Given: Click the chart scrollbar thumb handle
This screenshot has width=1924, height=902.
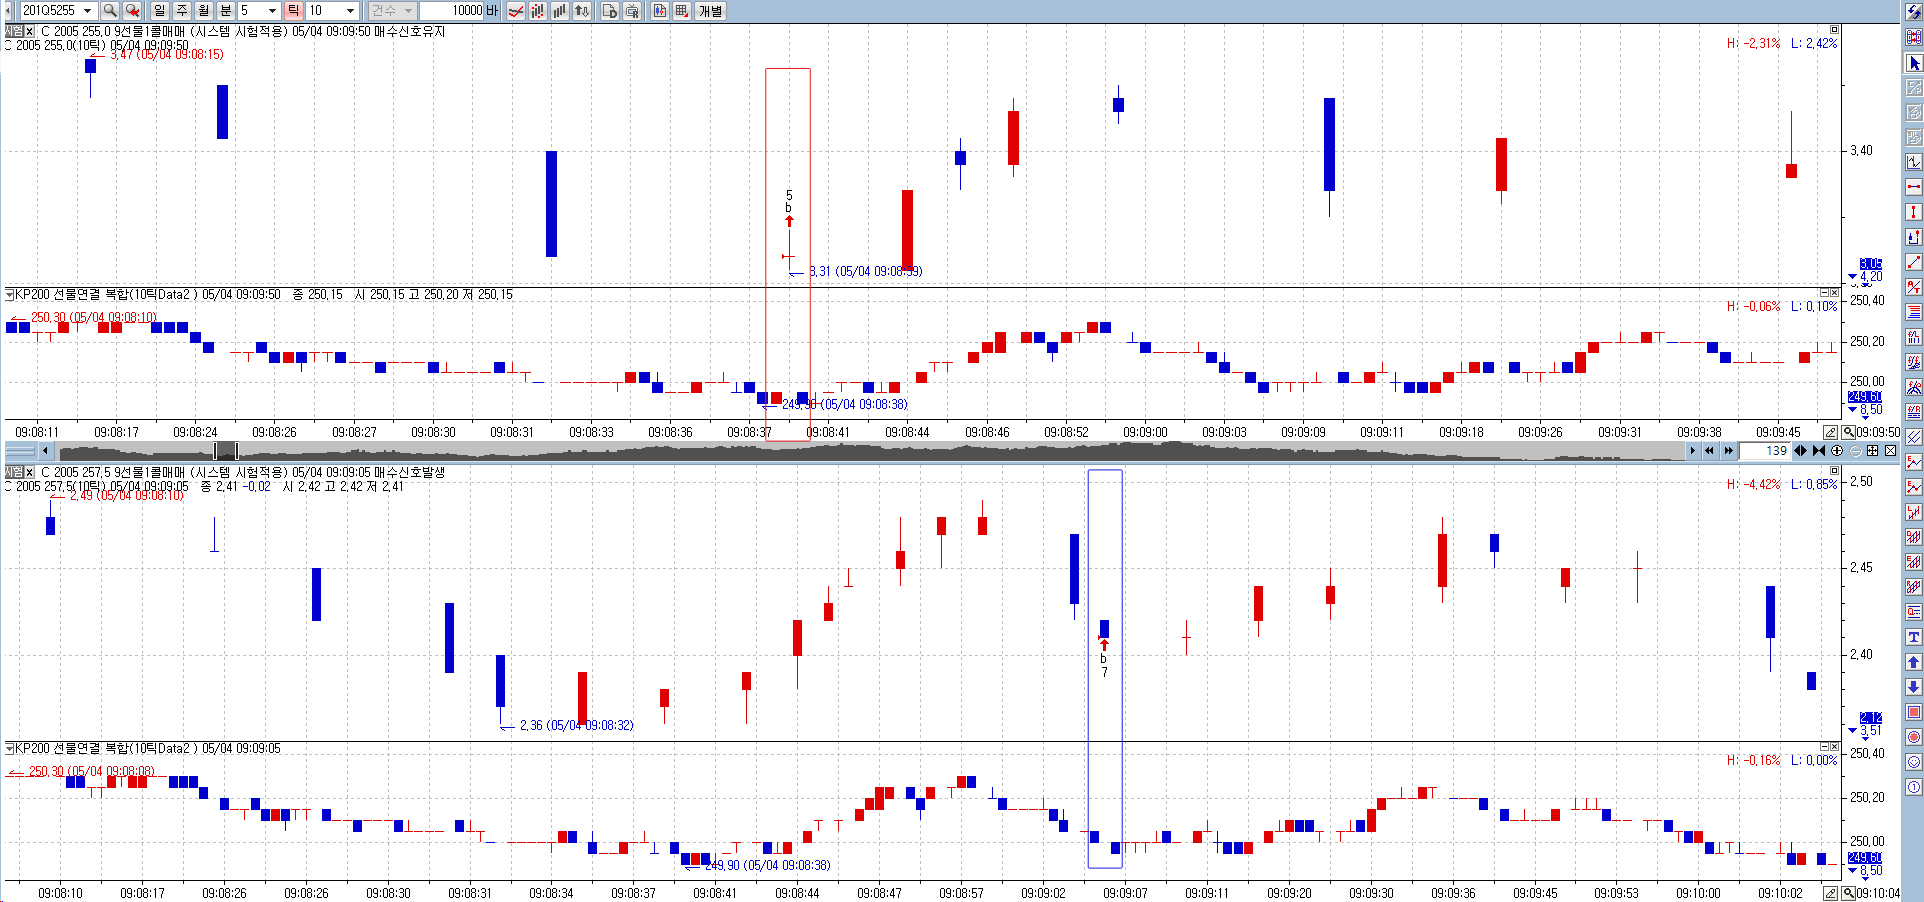Looking at the screenshot, I should [x=226, y=451].
